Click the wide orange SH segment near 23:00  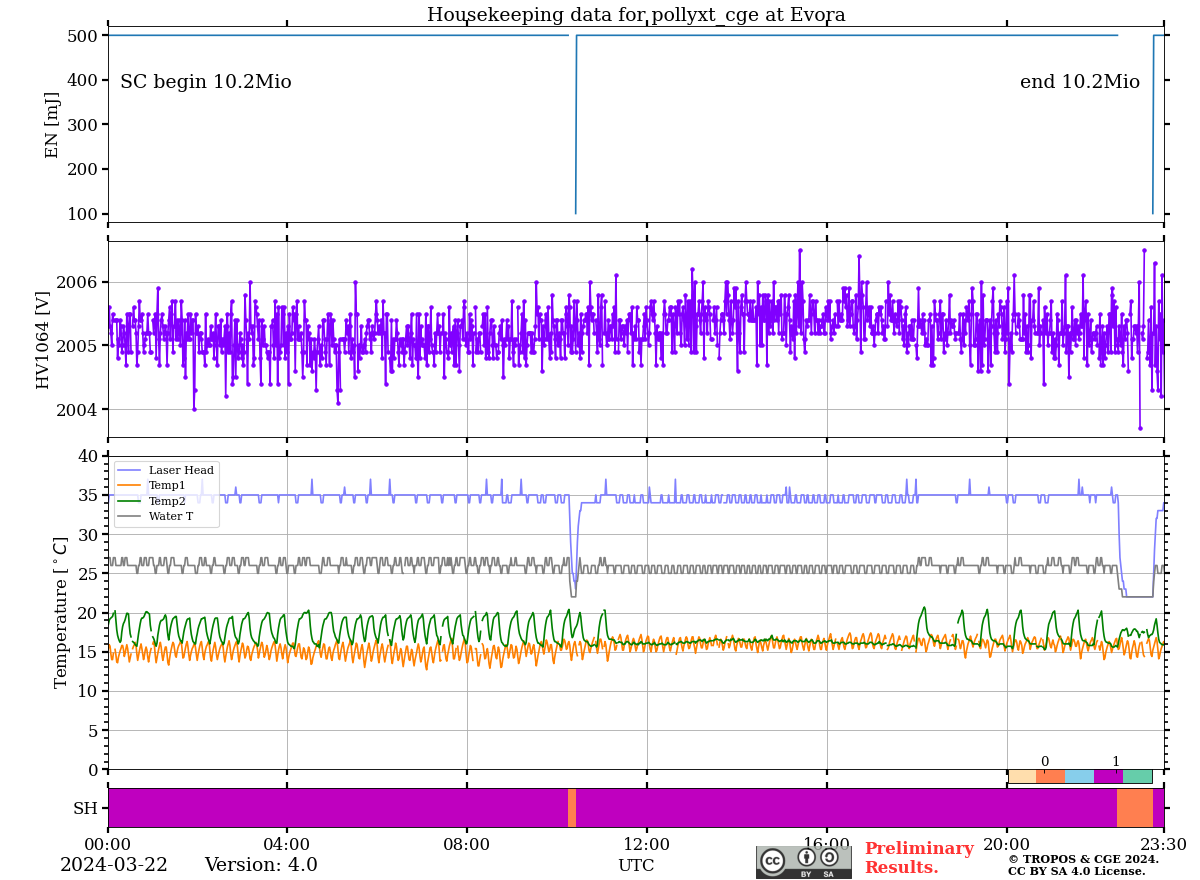[1135, 808]
